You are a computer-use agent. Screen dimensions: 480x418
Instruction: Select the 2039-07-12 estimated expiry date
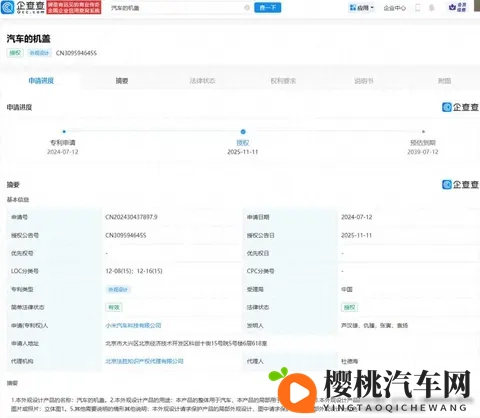423,152
